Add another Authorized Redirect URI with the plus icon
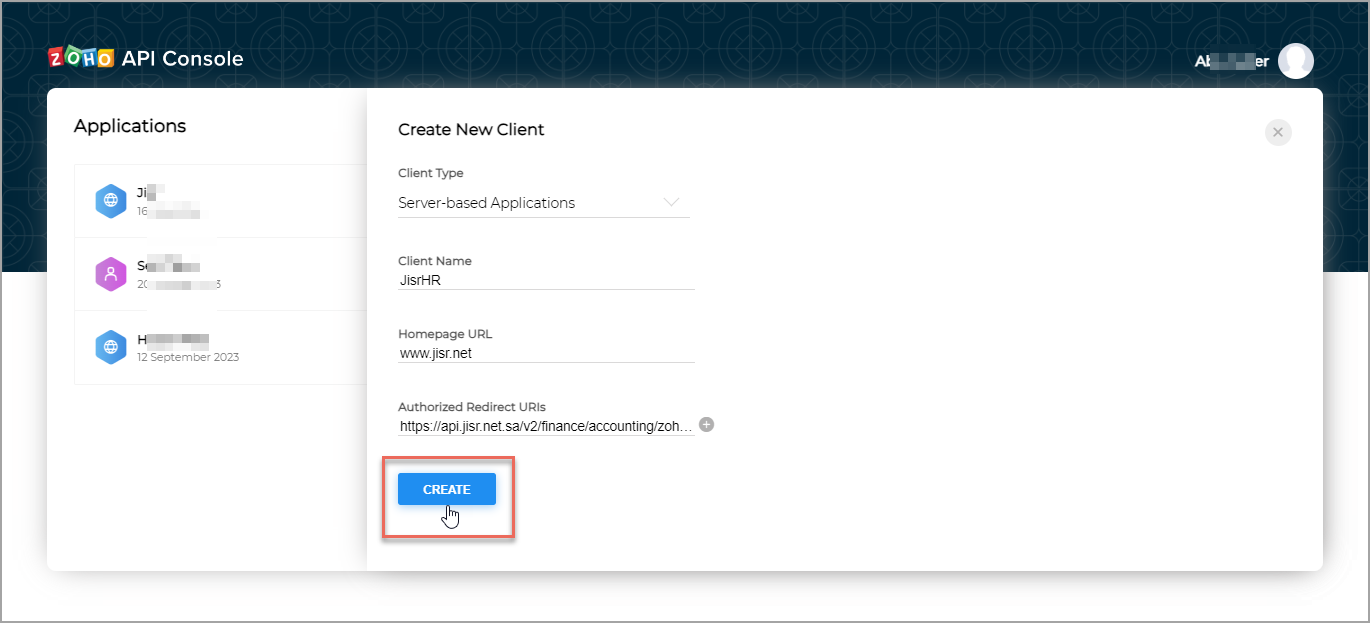Viewport: 1370px width, 623px height. (706, 425)
